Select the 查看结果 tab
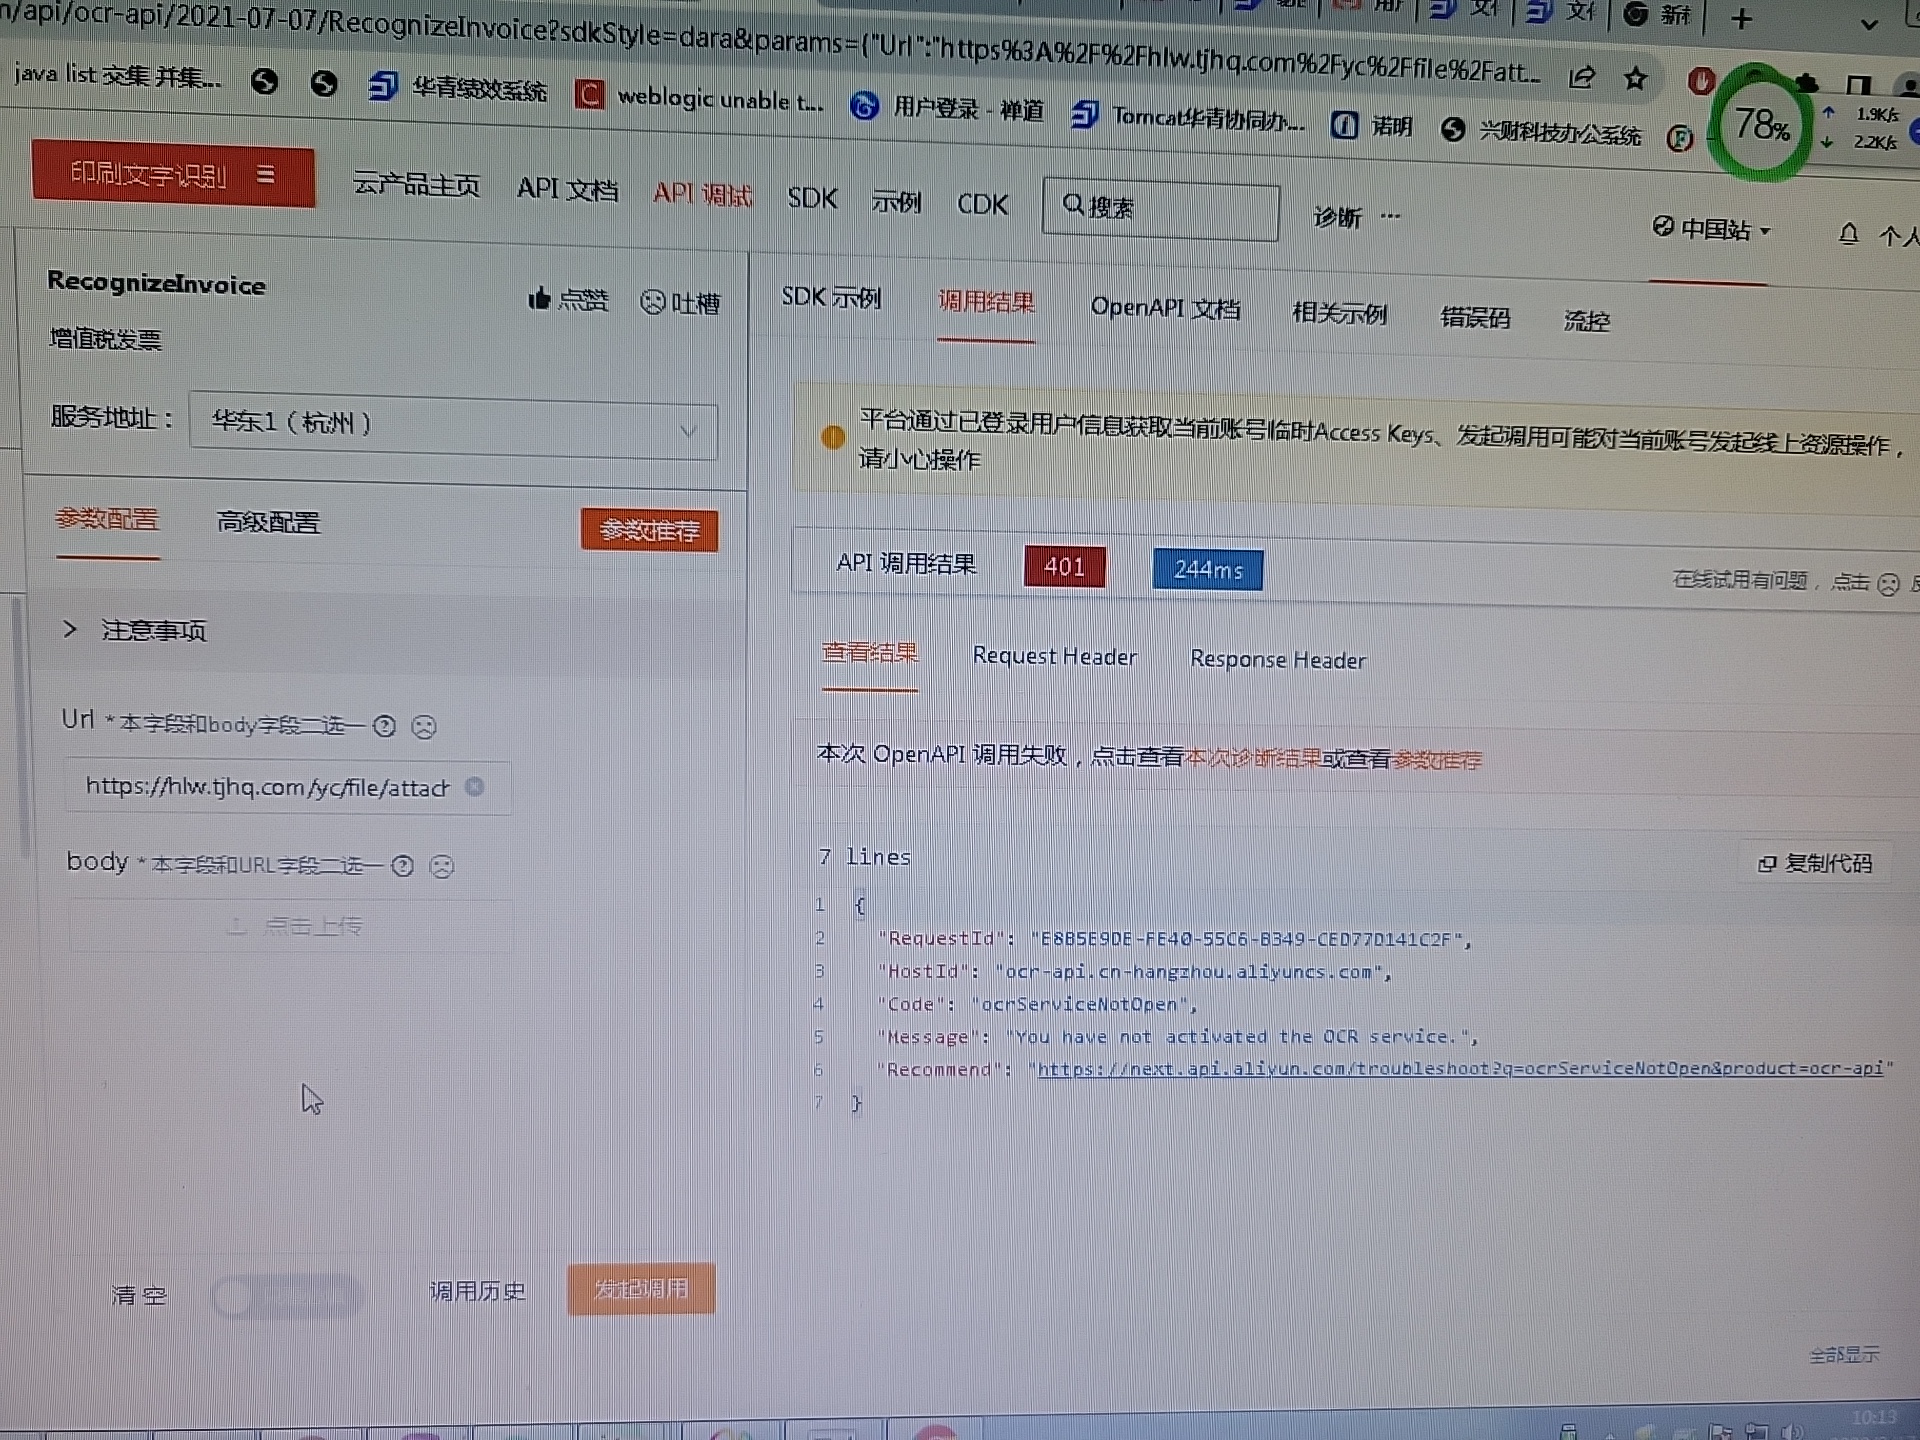Image resolution: width=1920 pixels, height=1440 pixels. point(870,653)
